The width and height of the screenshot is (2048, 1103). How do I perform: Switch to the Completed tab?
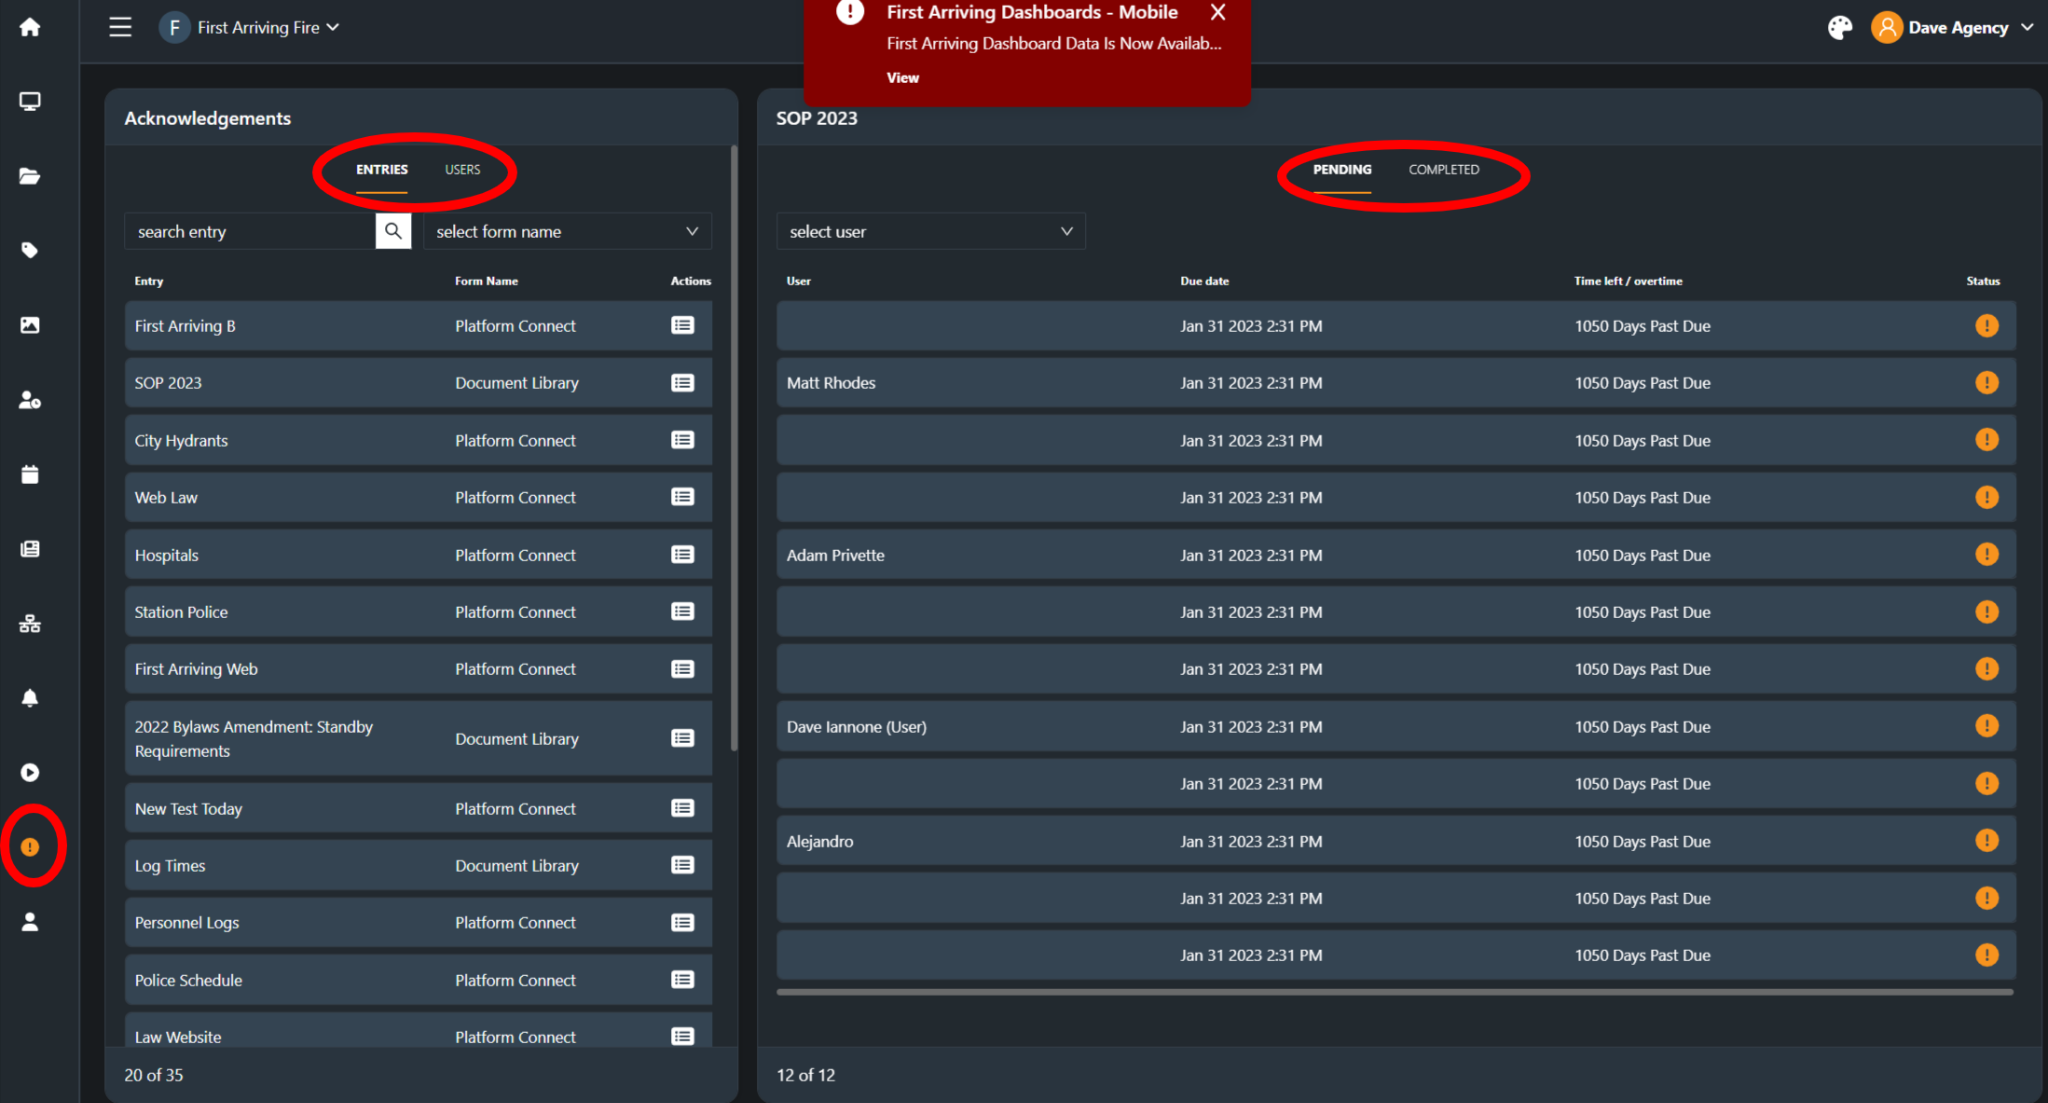[x=1443, y=170]
